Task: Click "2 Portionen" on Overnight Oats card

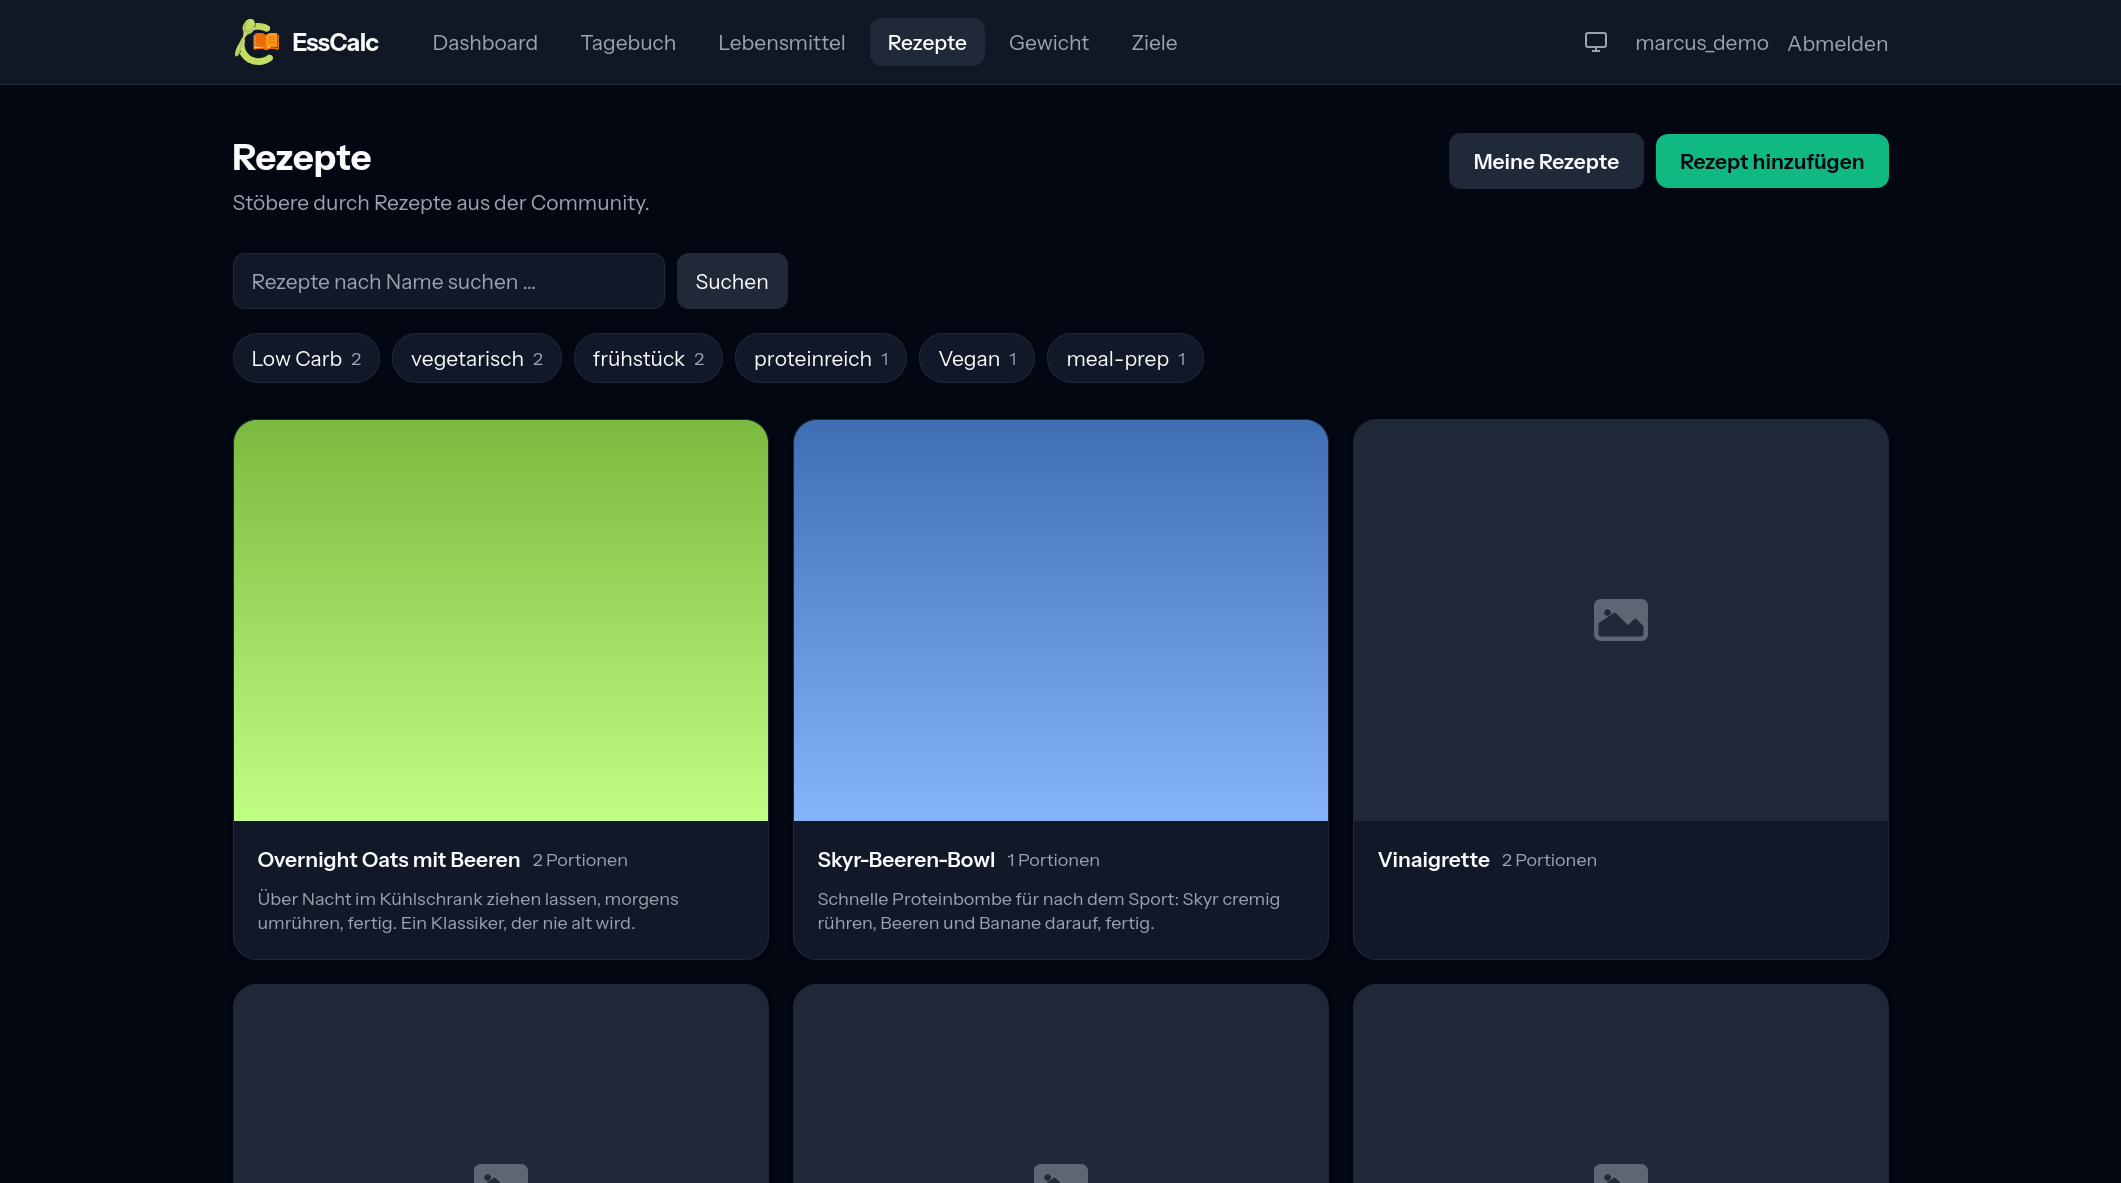Action: [580, 860]
